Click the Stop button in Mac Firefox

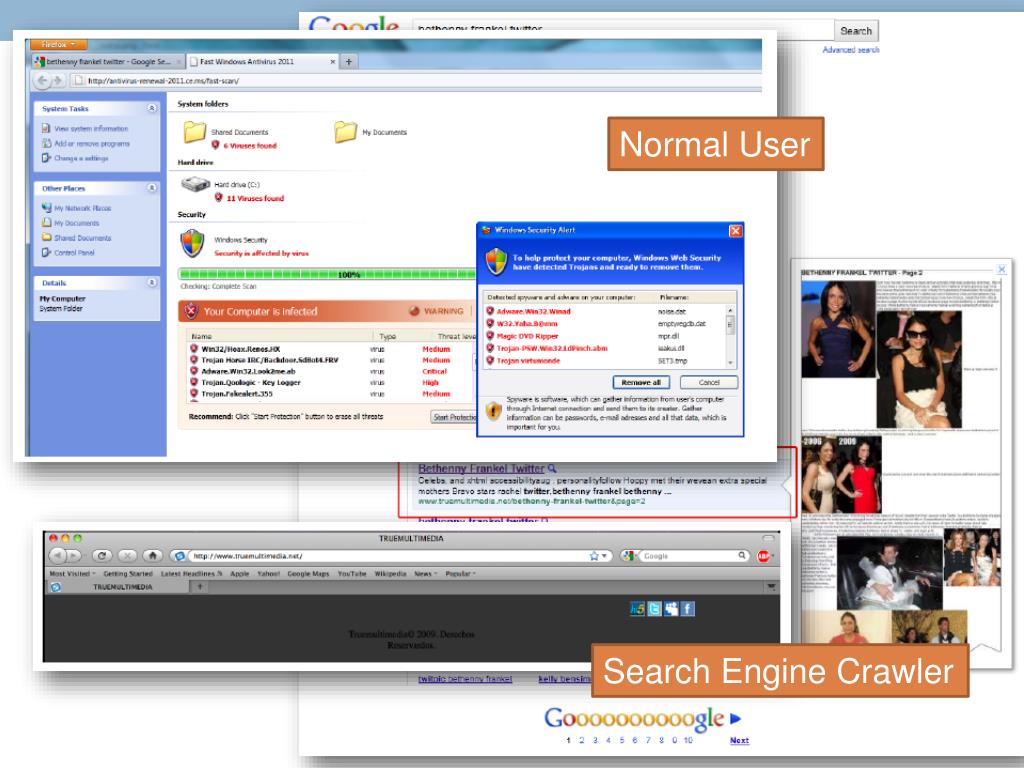pos(127,556)
